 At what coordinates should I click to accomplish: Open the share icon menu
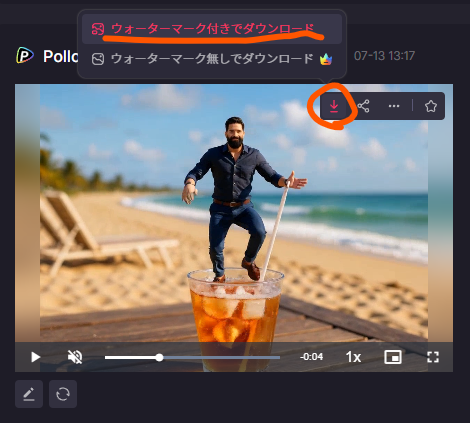pyautogui.click(x=363, y=106)
